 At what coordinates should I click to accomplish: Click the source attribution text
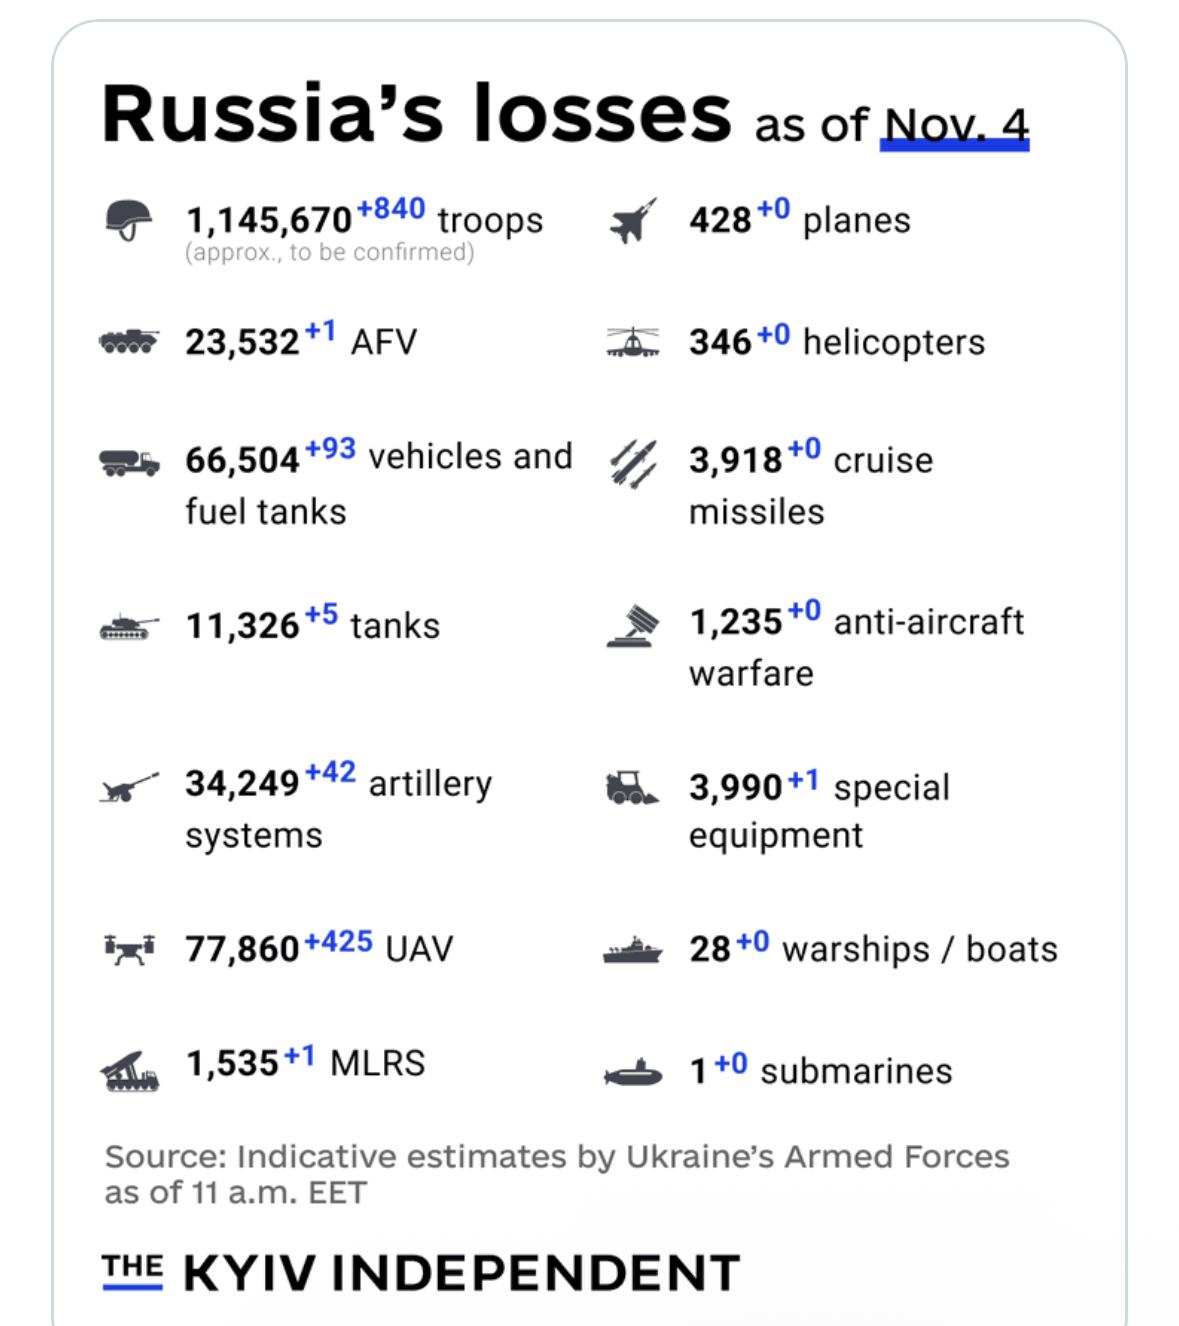pyautogui.click(x=556, y=1174)
